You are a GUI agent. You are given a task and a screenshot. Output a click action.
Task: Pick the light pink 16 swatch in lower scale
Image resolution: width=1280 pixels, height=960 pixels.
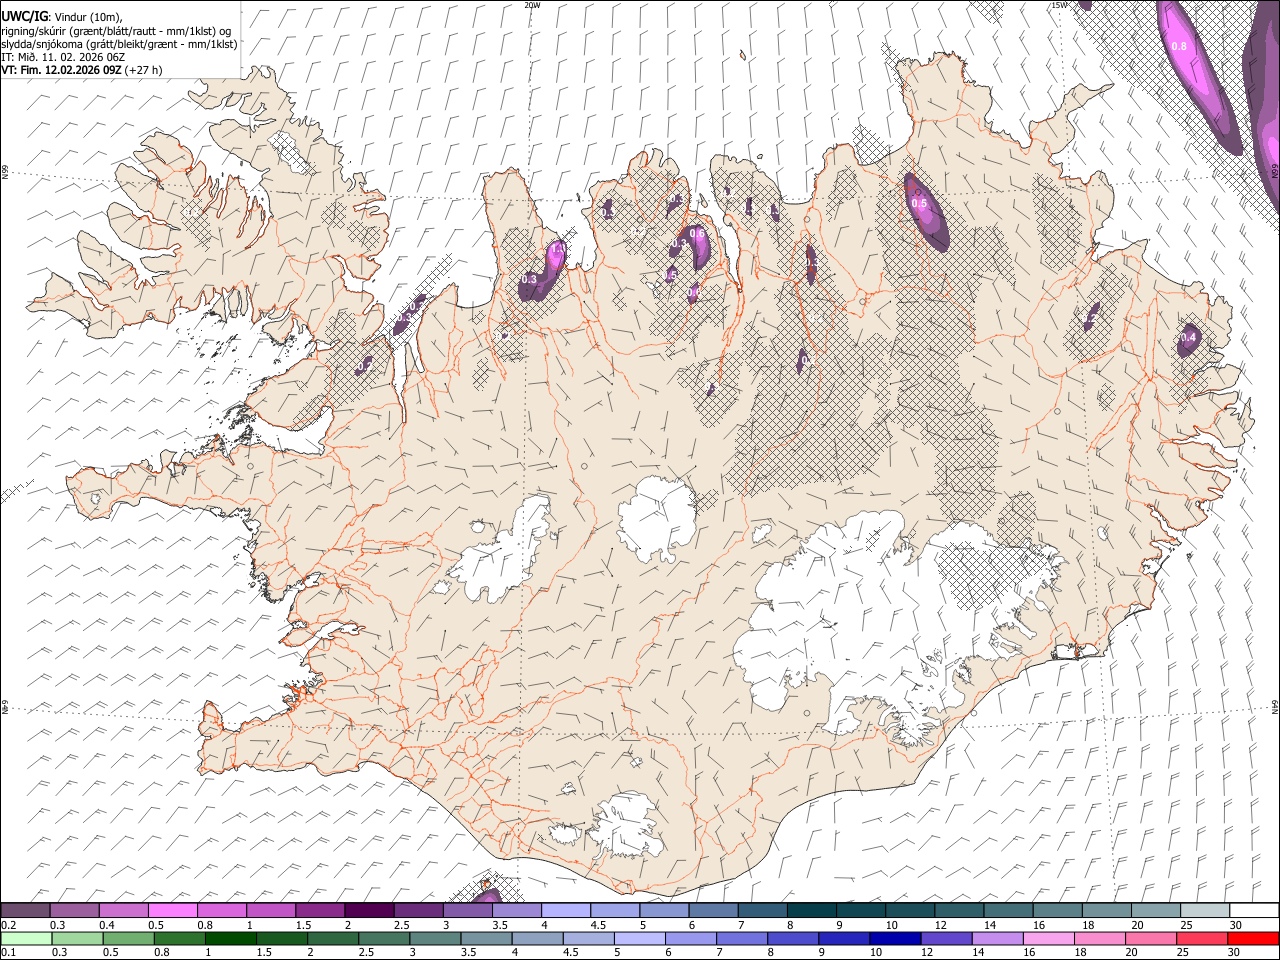point(1047,938)
